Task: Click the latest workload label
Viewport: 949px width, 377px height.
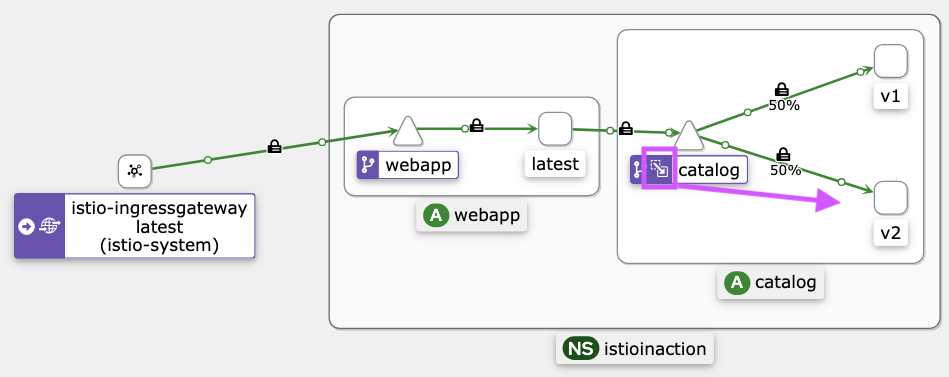Action: tap(555, 164)
